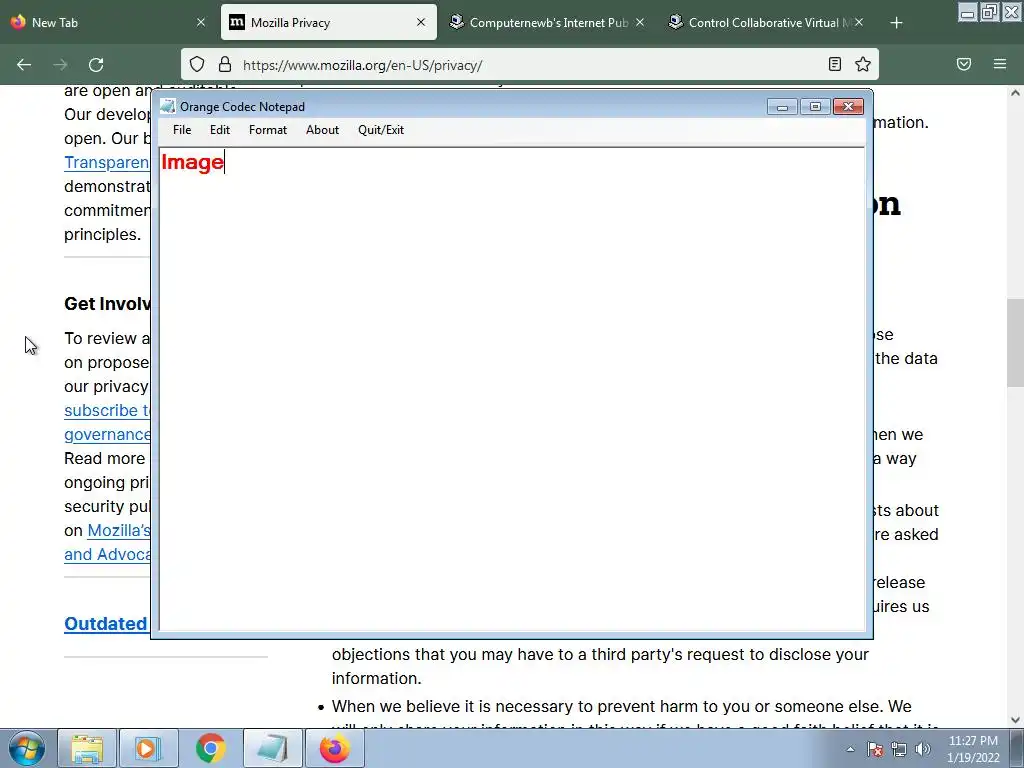Restore down the Firefox browser window

point(989,12)
